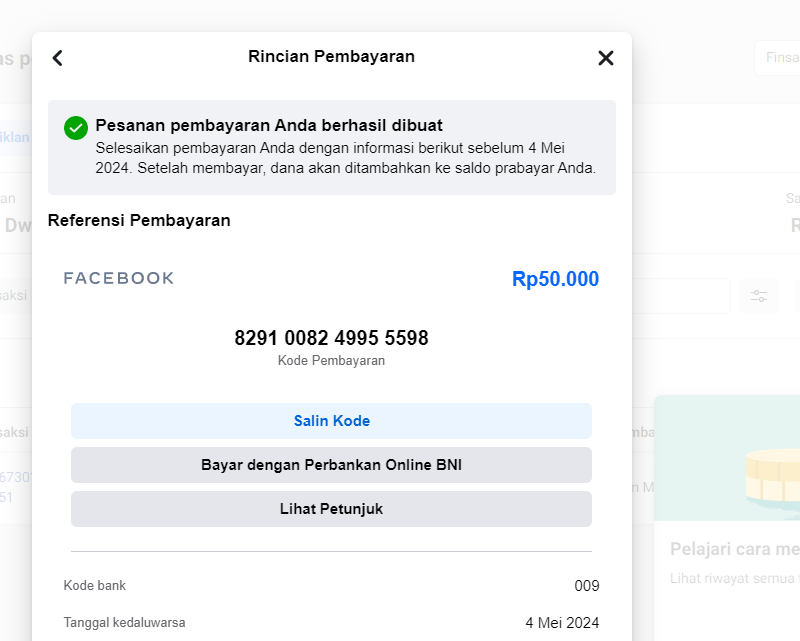Click the Kode Pembayaran label
This screenshot has width=800, height=641.
(331, 361)
